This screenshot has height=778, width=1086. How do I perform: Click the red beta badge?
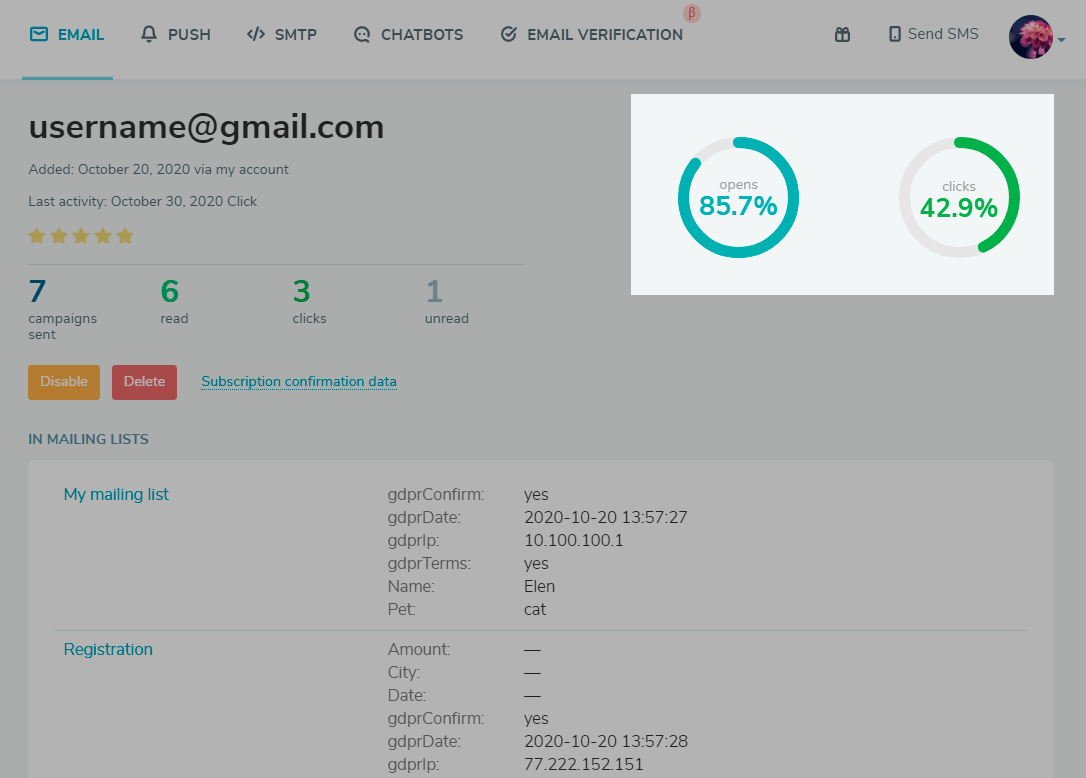coord(691,13)
